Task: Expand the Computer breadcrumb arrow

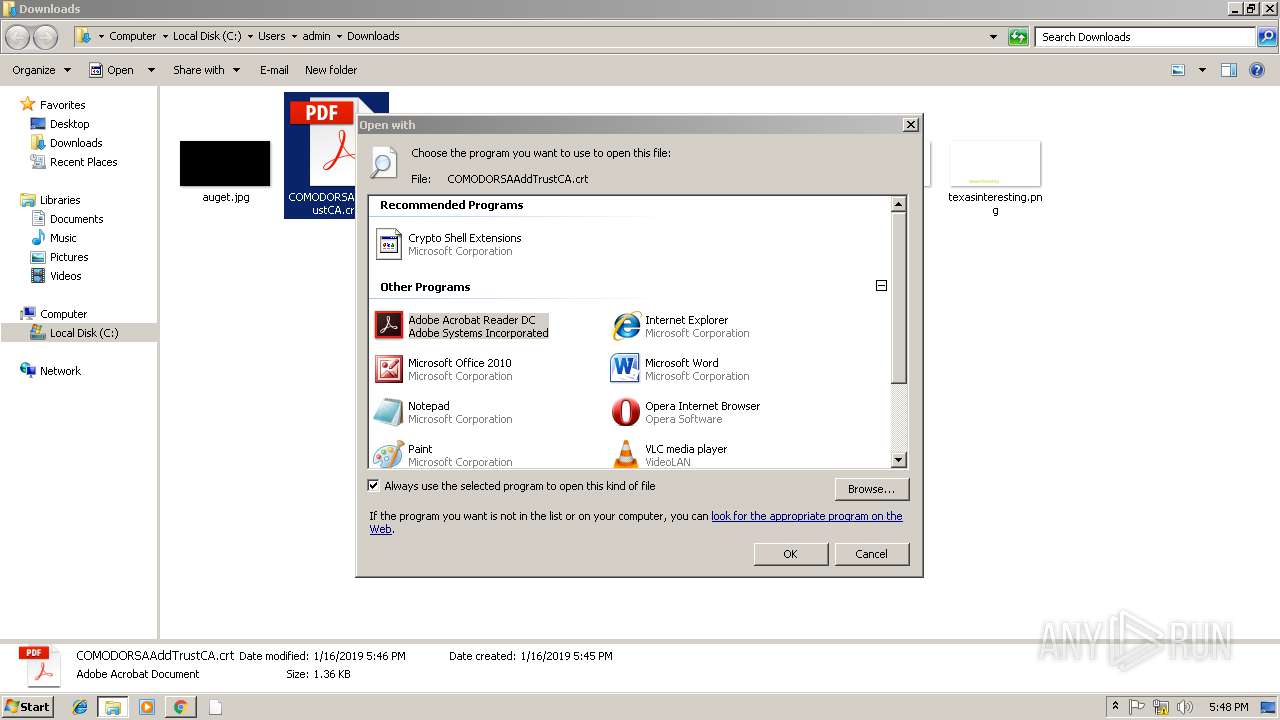Action: (x=165, y=36)
